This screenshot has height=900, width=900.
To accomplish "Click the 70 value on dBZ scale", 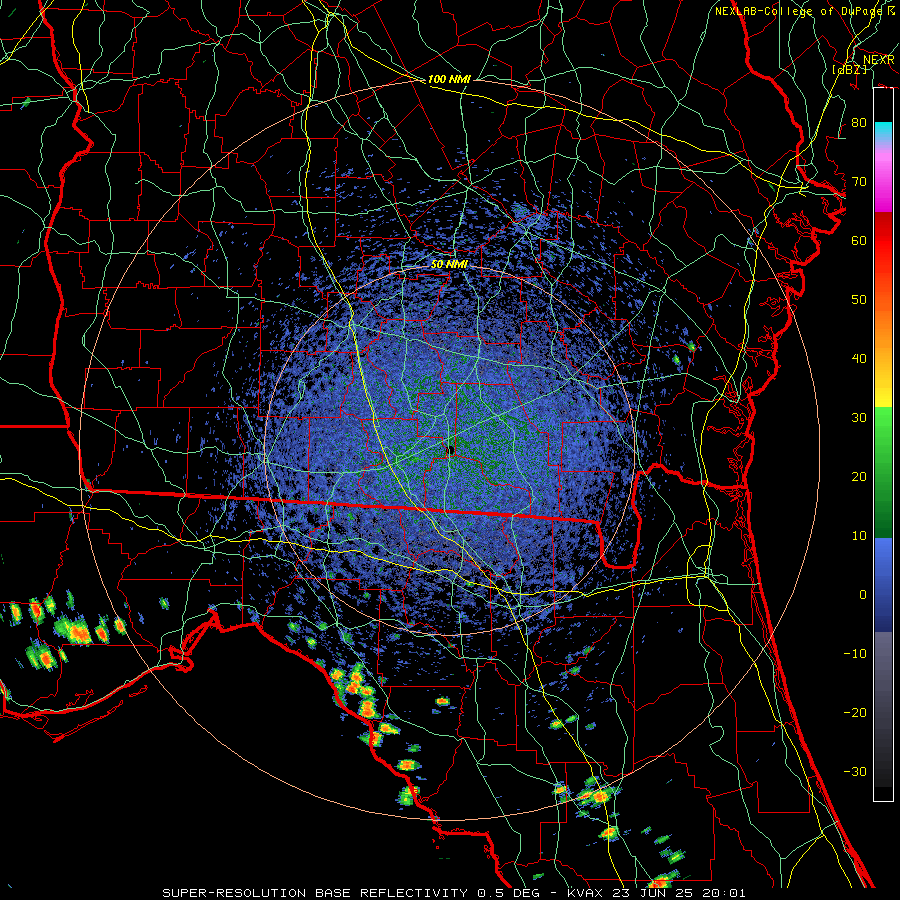I will (859, 182).
